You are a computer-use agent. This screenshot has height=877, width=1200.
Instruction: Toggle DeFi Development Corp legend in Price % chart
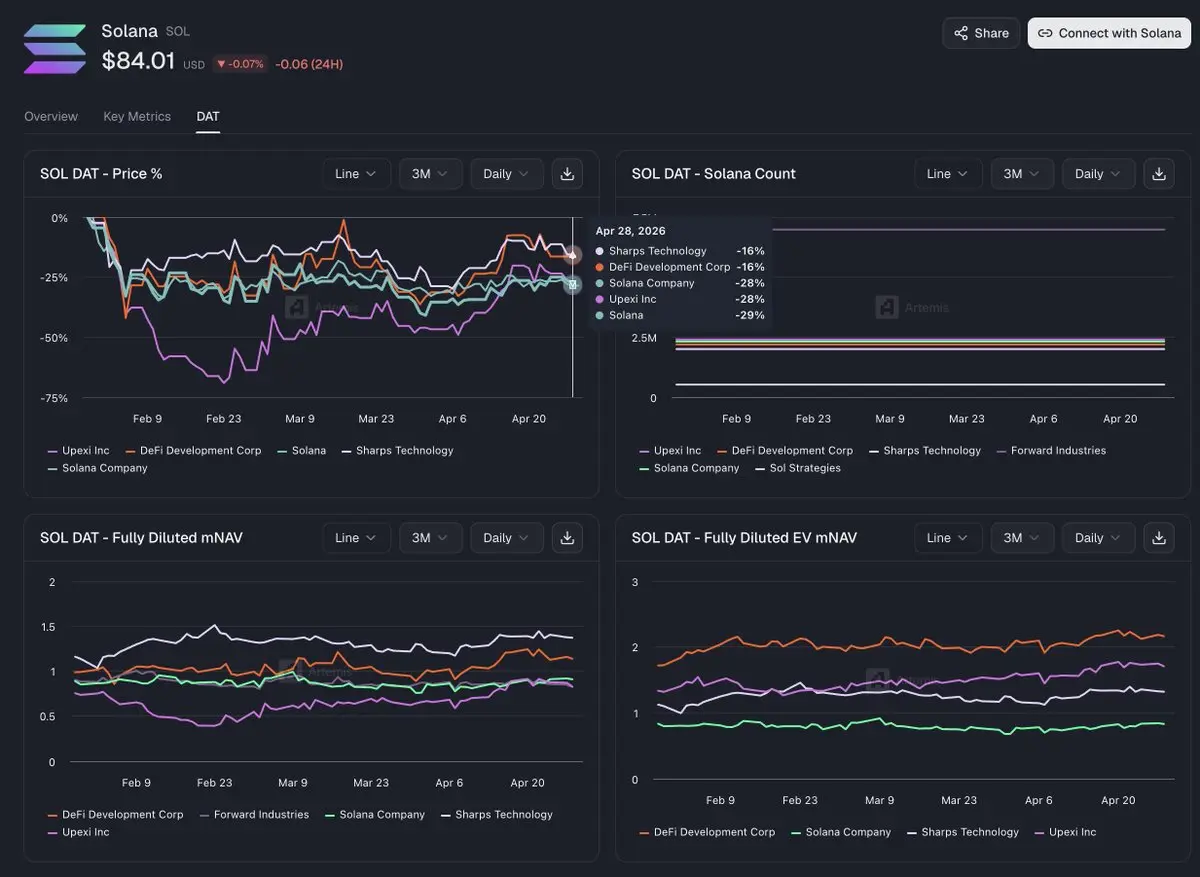click(193, 451)
